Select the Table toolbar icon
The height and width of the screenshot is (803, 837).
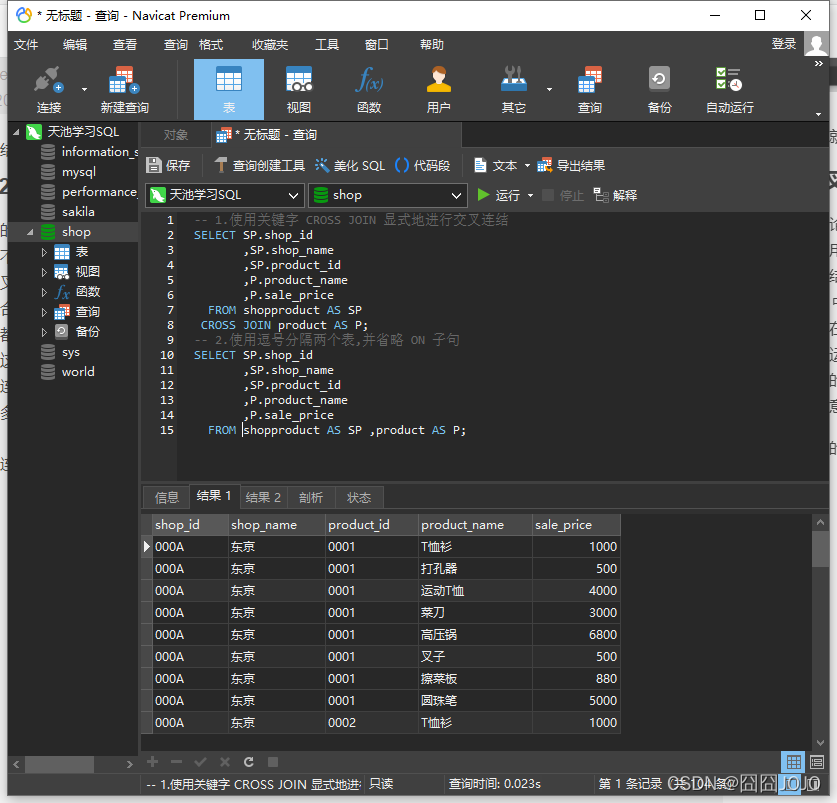[228, 90]
